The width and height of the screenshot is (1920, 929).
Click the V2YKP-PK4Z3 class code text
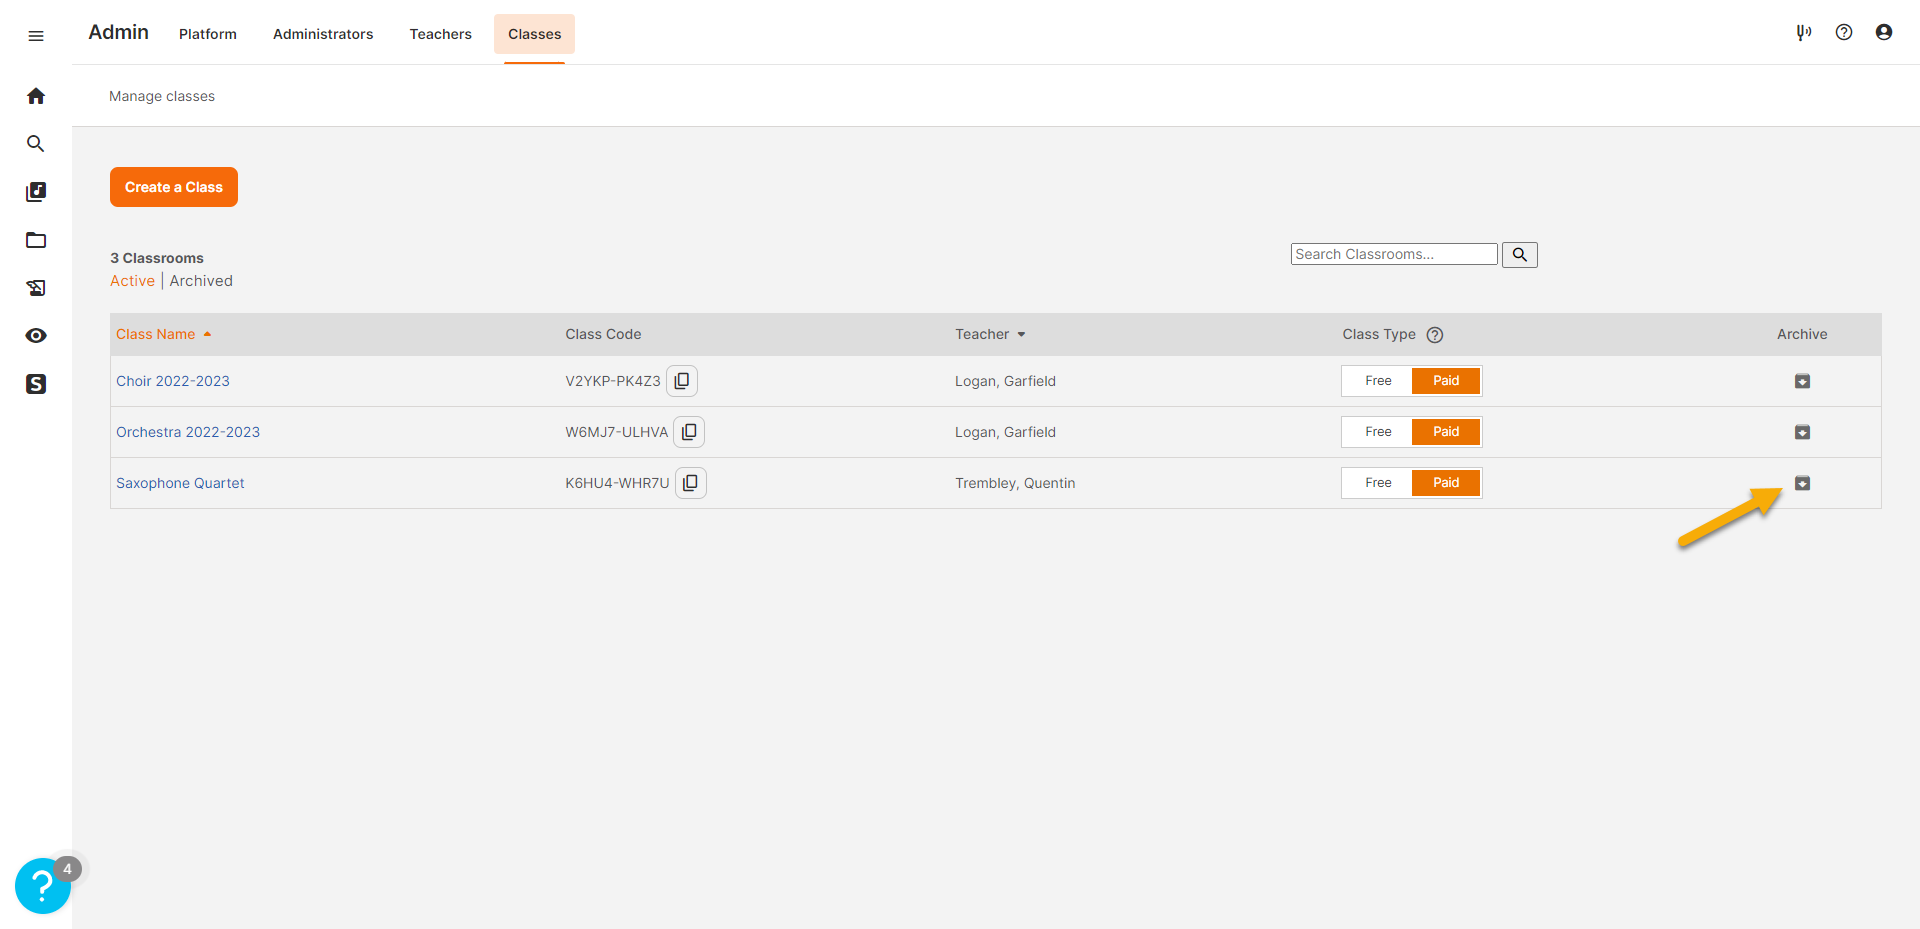(x=613, y=381)
